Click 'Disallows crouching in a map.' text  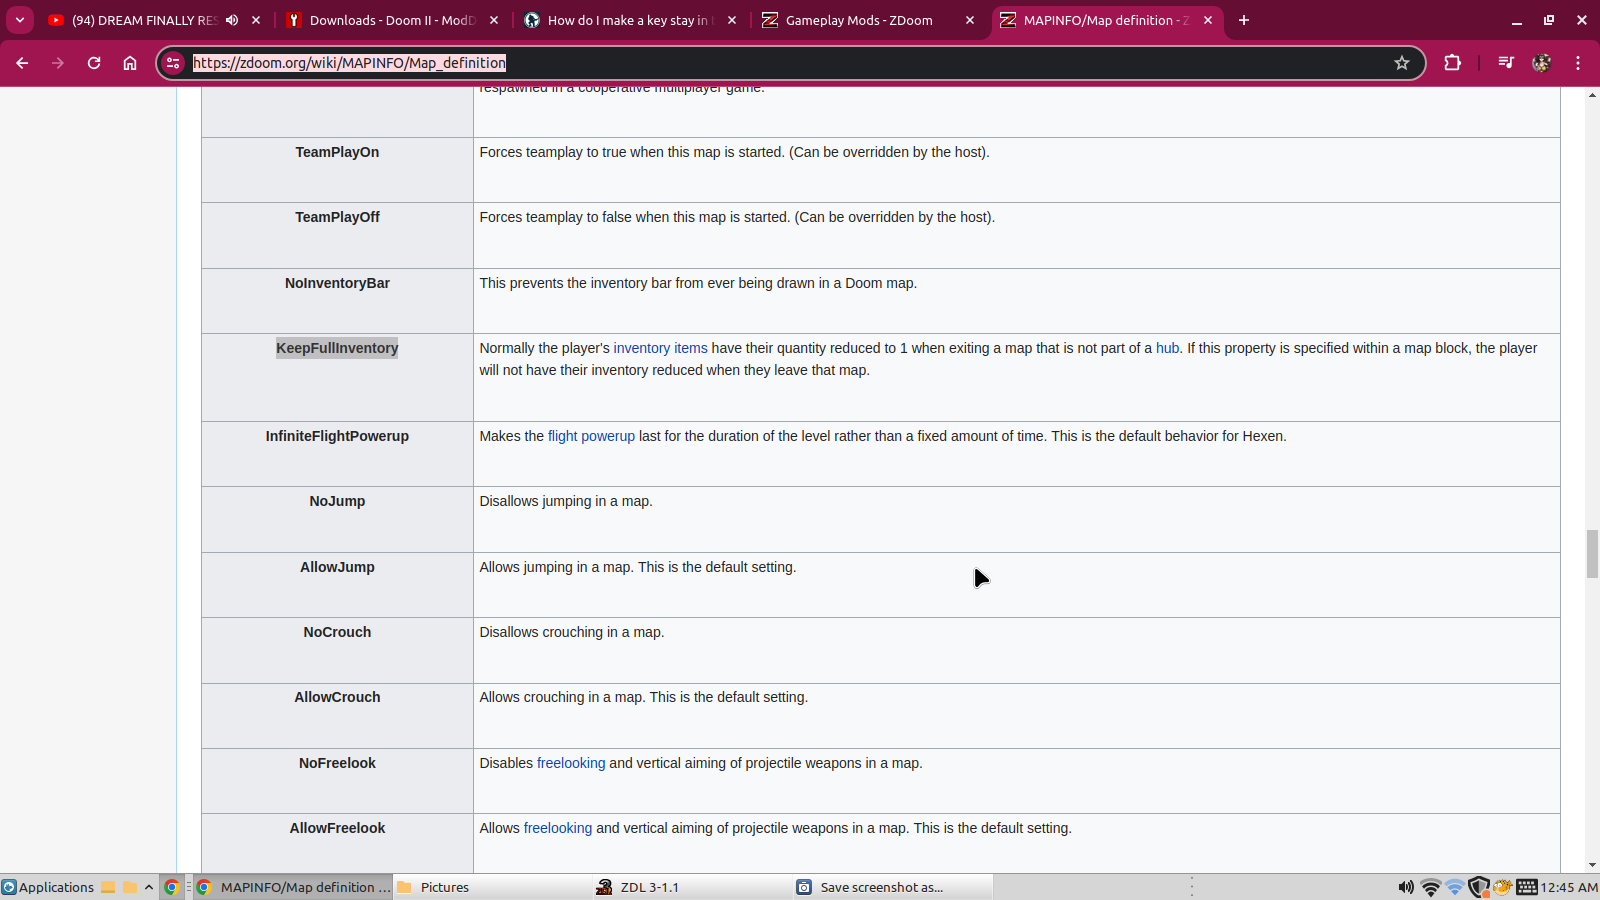(x=572, y=632)
